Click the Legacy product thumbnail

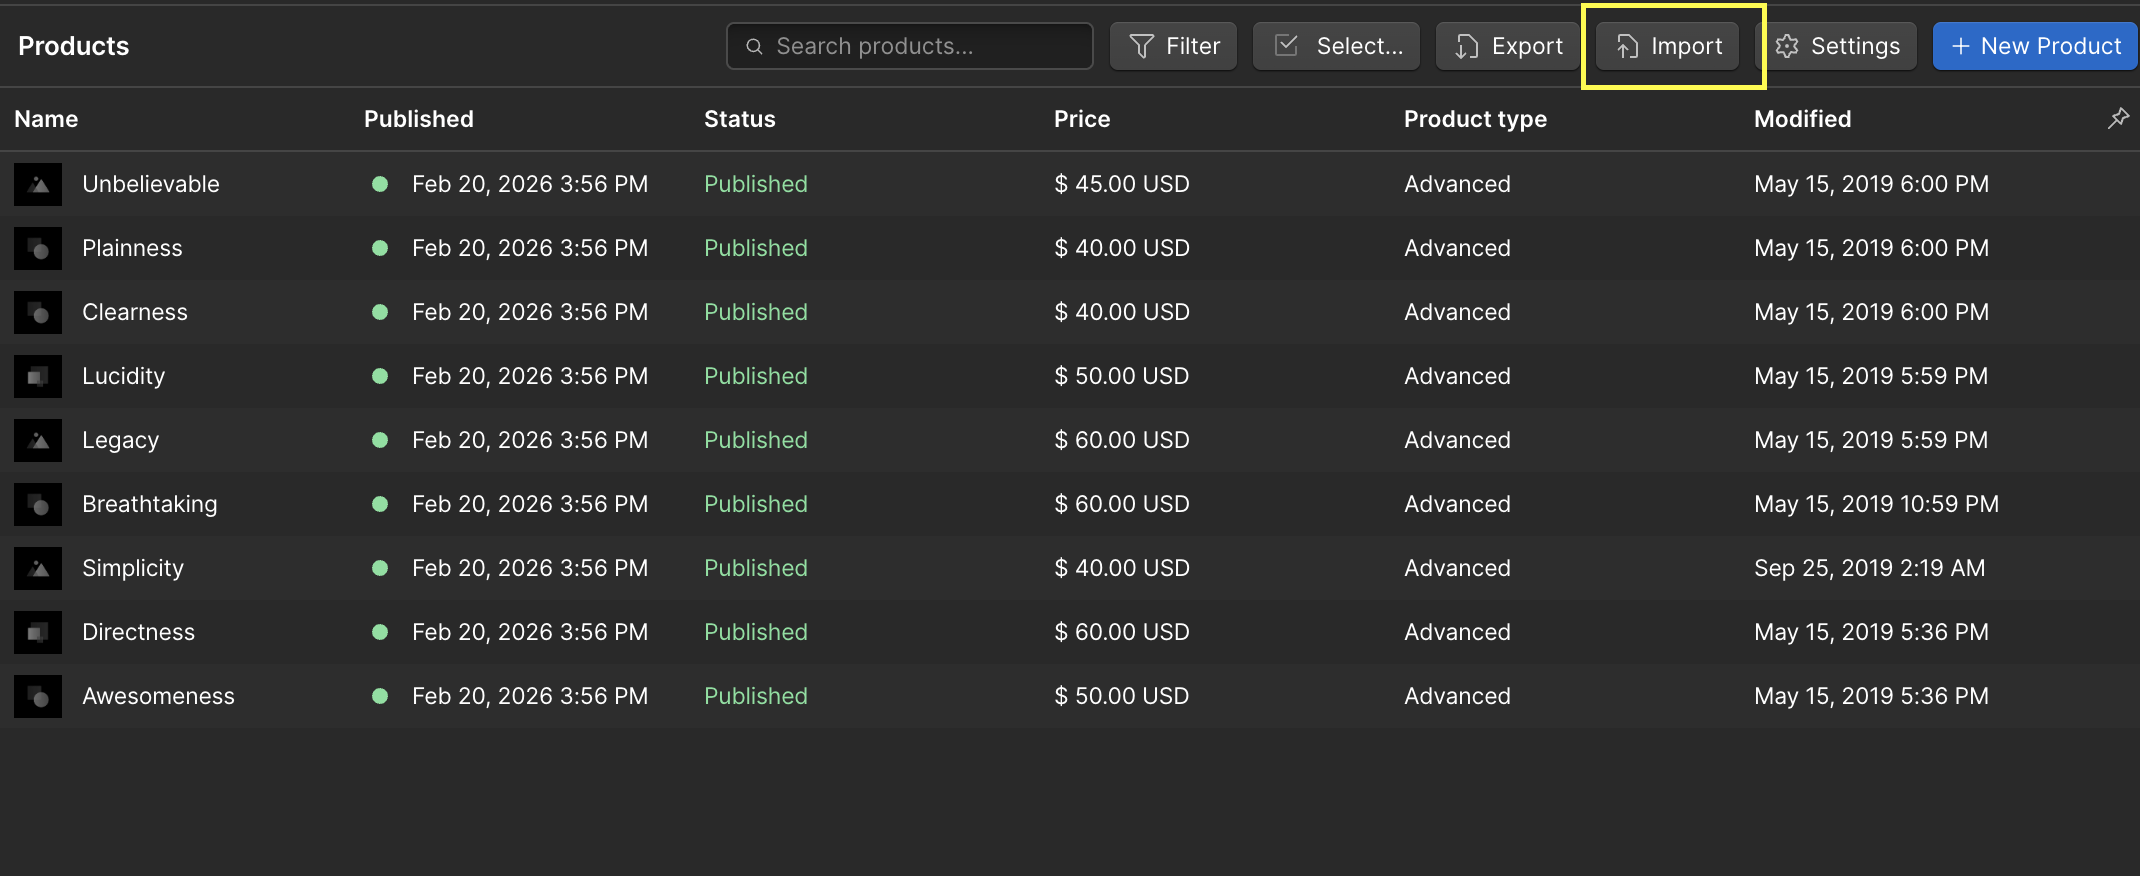(x=38, y=440)
